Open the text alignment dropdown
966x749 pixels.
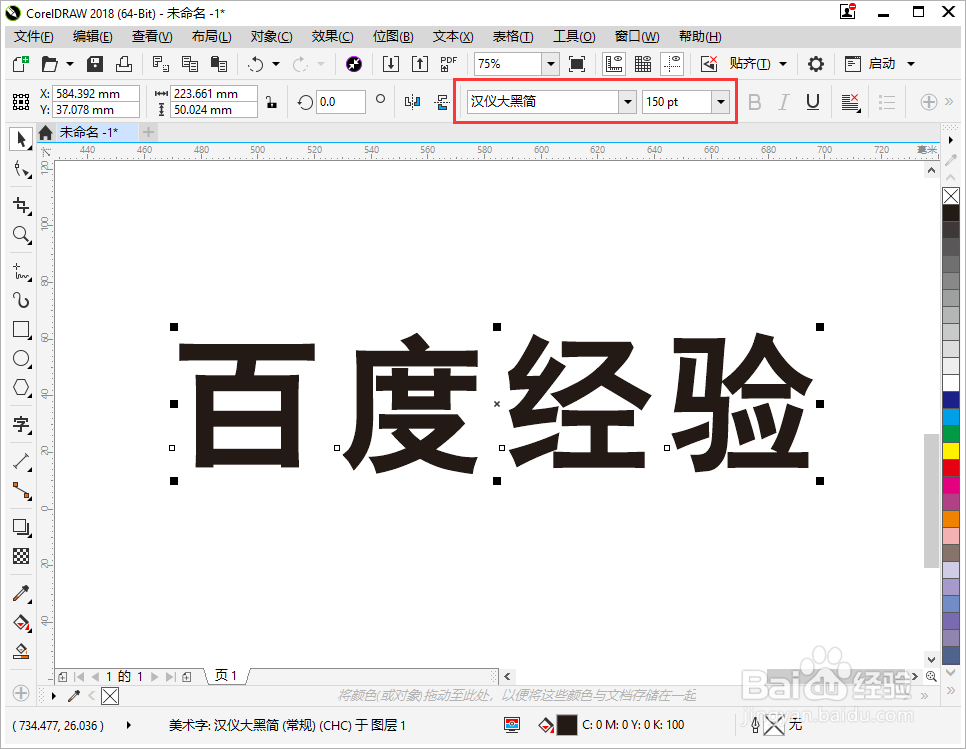click(x=851, y=102)
